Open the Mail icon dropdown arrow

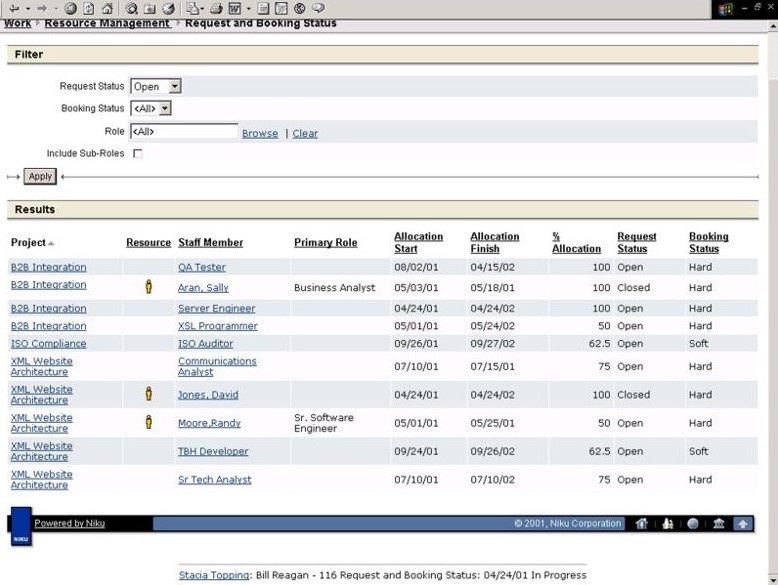(x=202, y=9)
